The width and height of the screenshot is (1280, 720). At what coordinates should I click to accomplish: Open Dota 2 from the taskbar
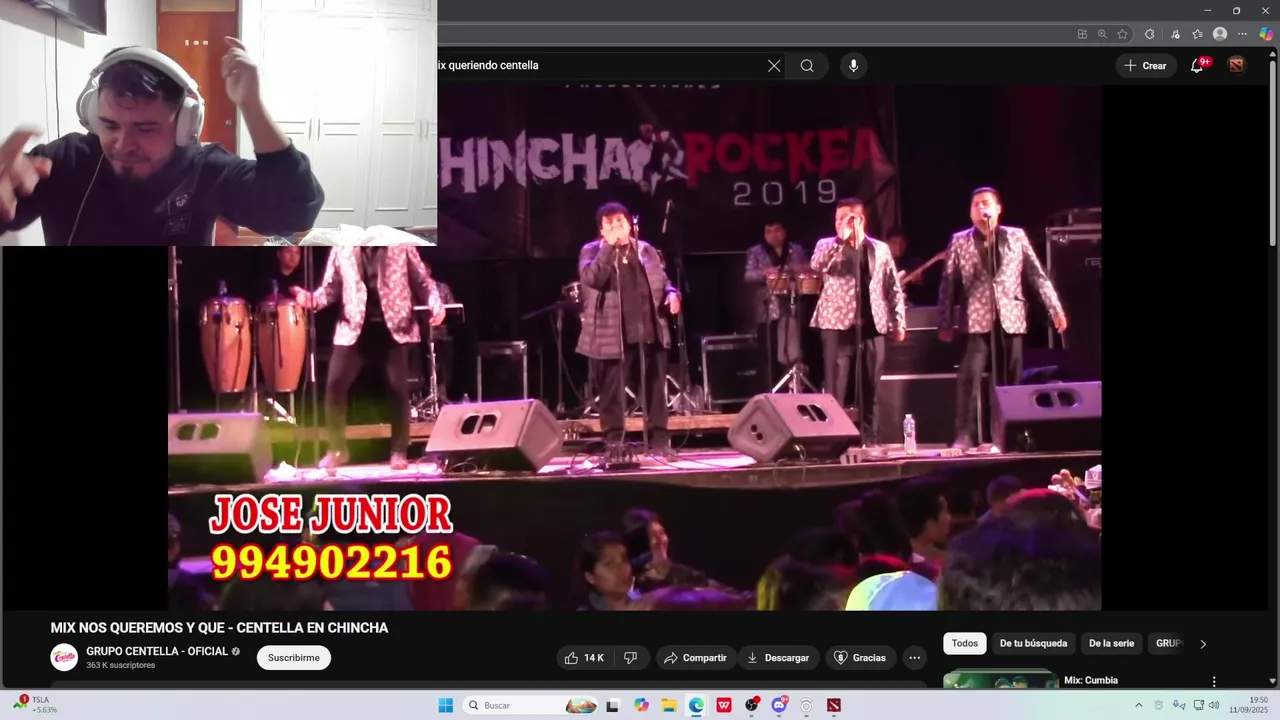834,705
